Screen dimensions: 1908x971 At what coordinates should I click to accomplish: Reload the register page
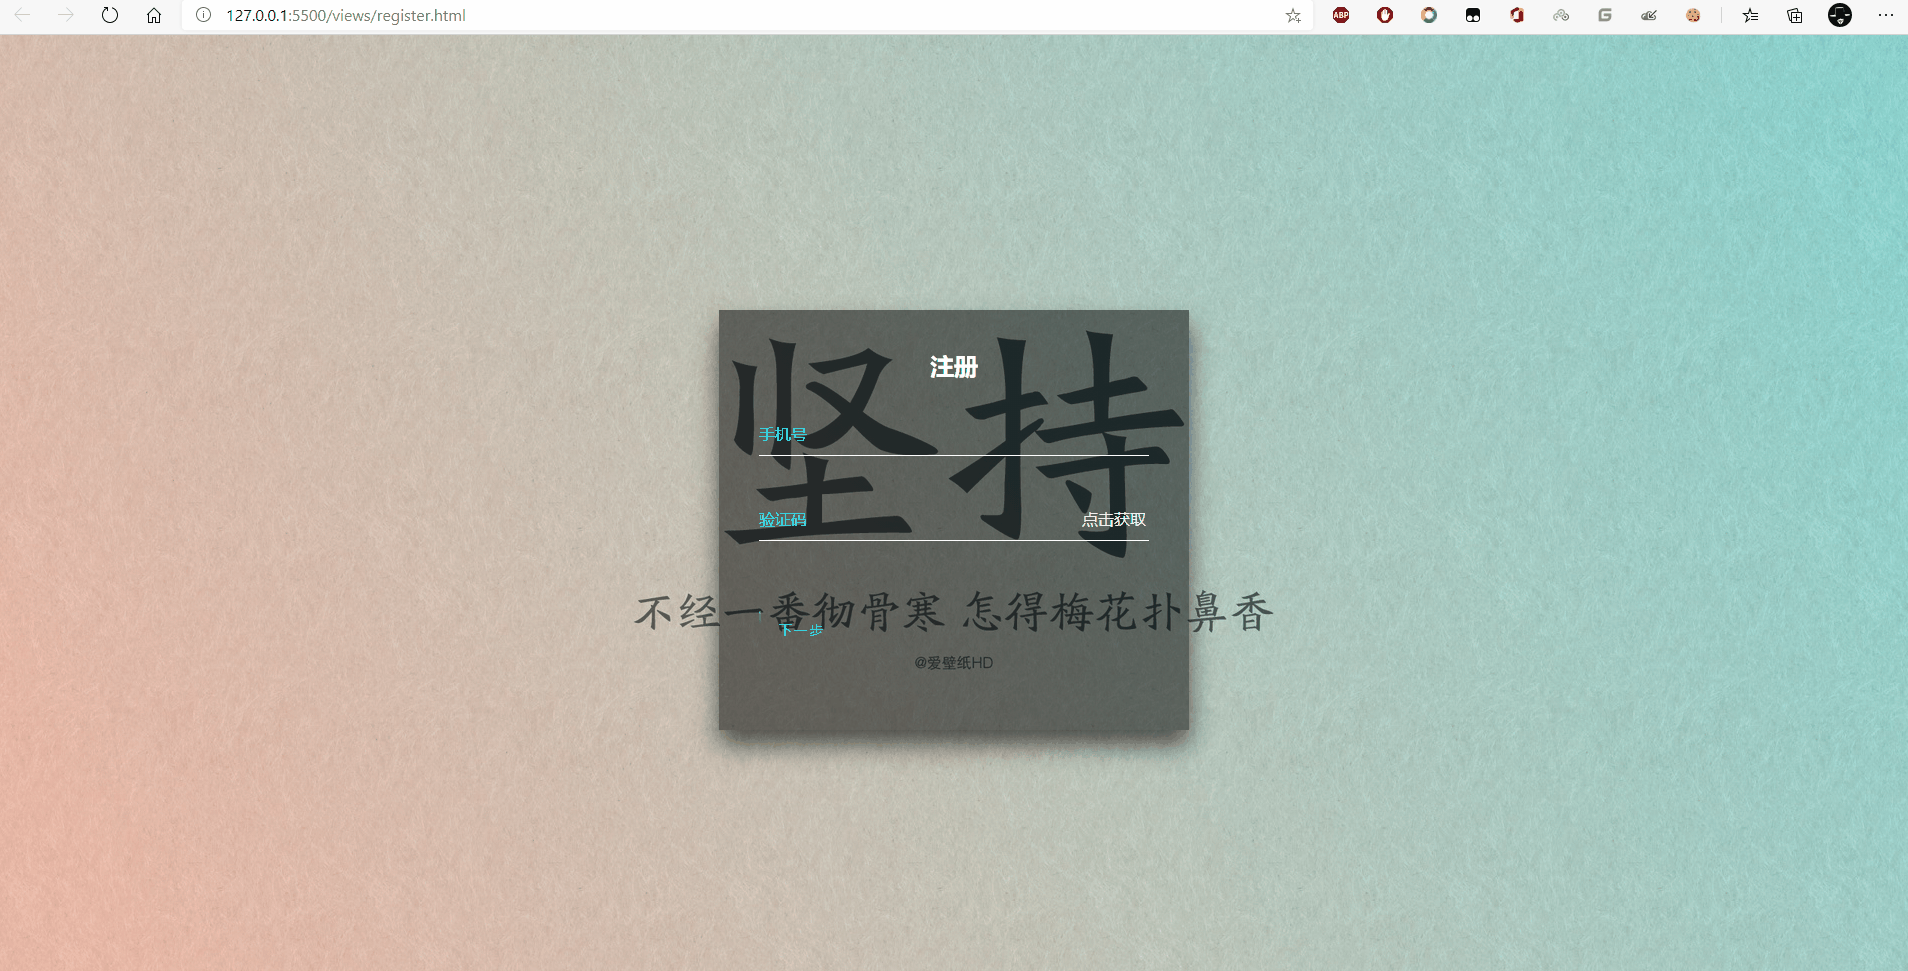[x=110, y=15]
